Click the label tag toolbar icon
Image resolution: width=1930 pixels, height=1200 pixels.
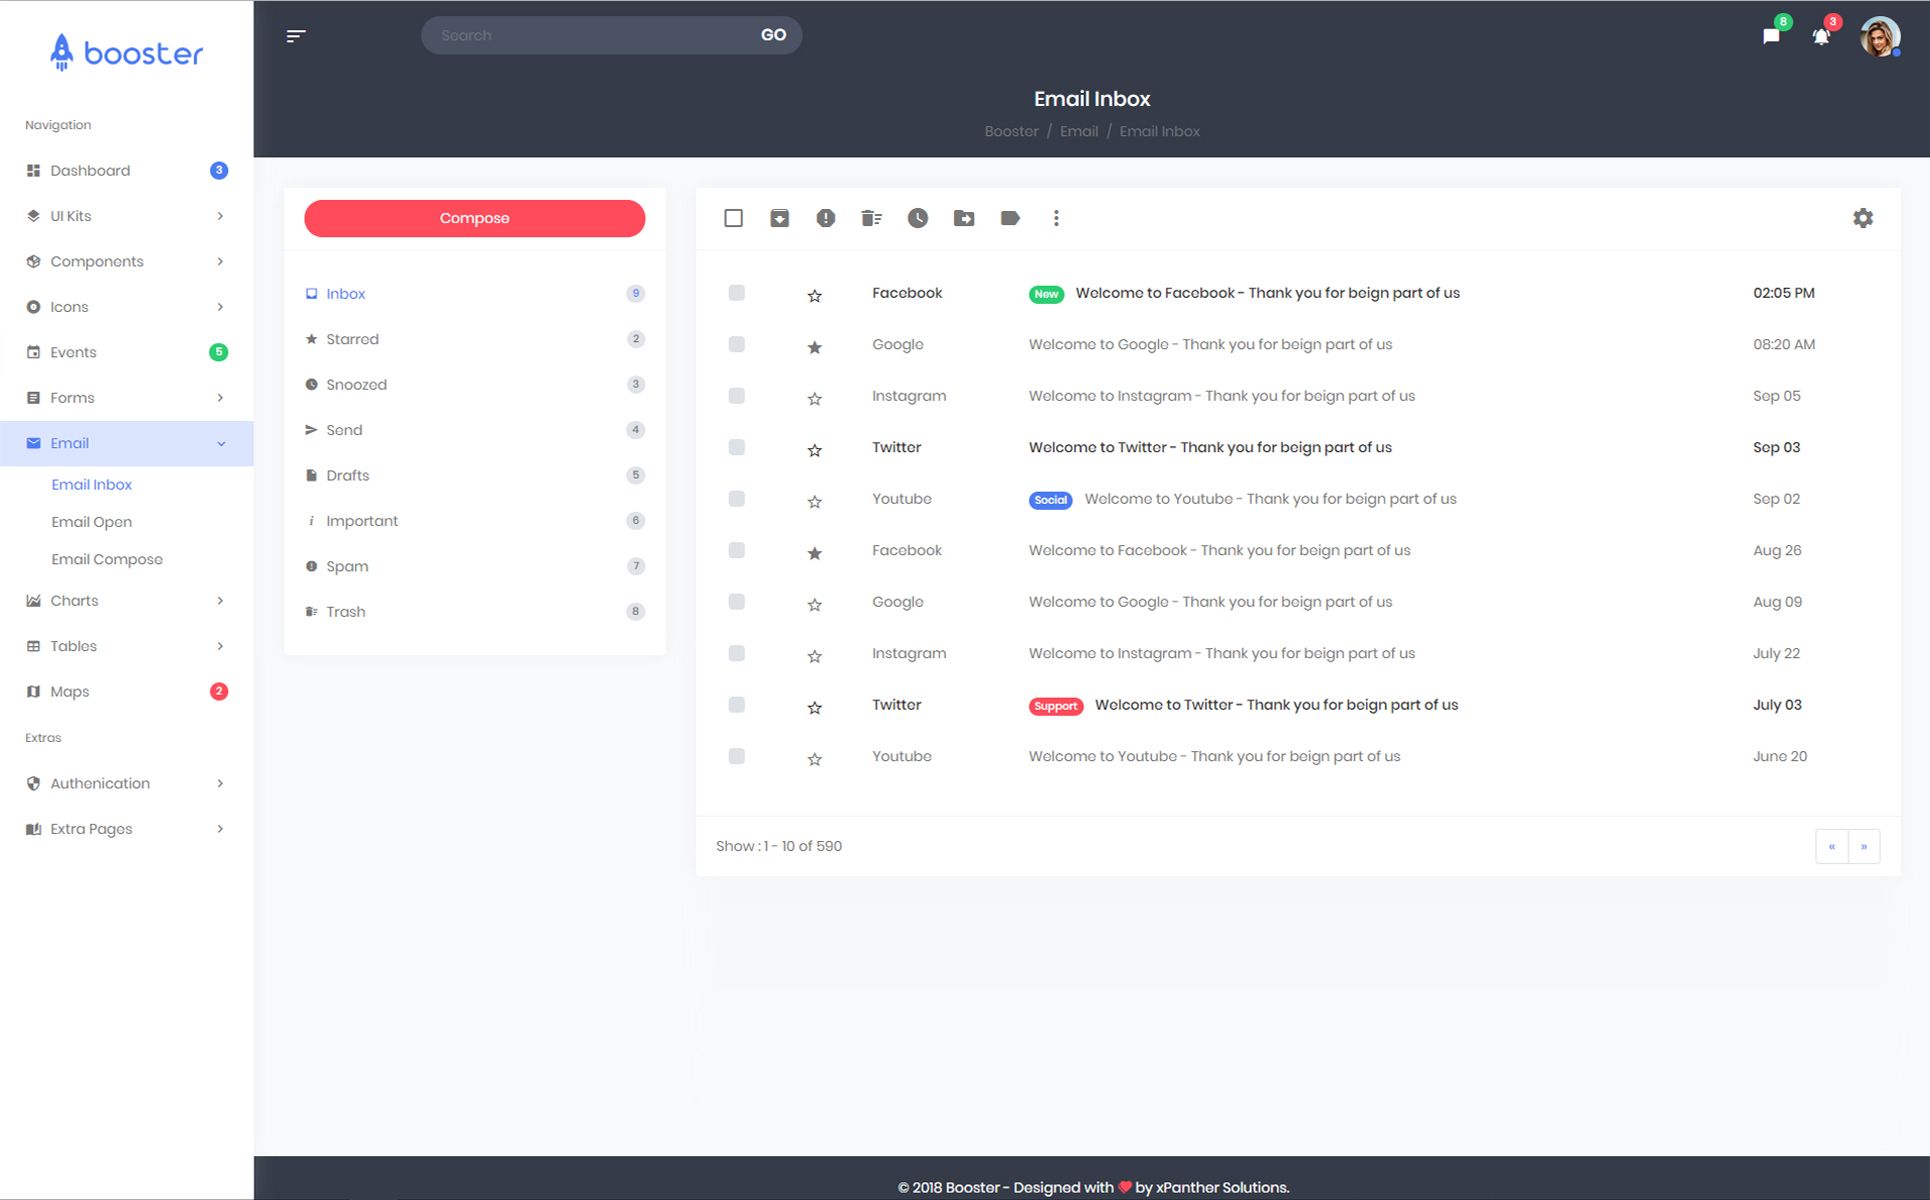[1010, 218]
